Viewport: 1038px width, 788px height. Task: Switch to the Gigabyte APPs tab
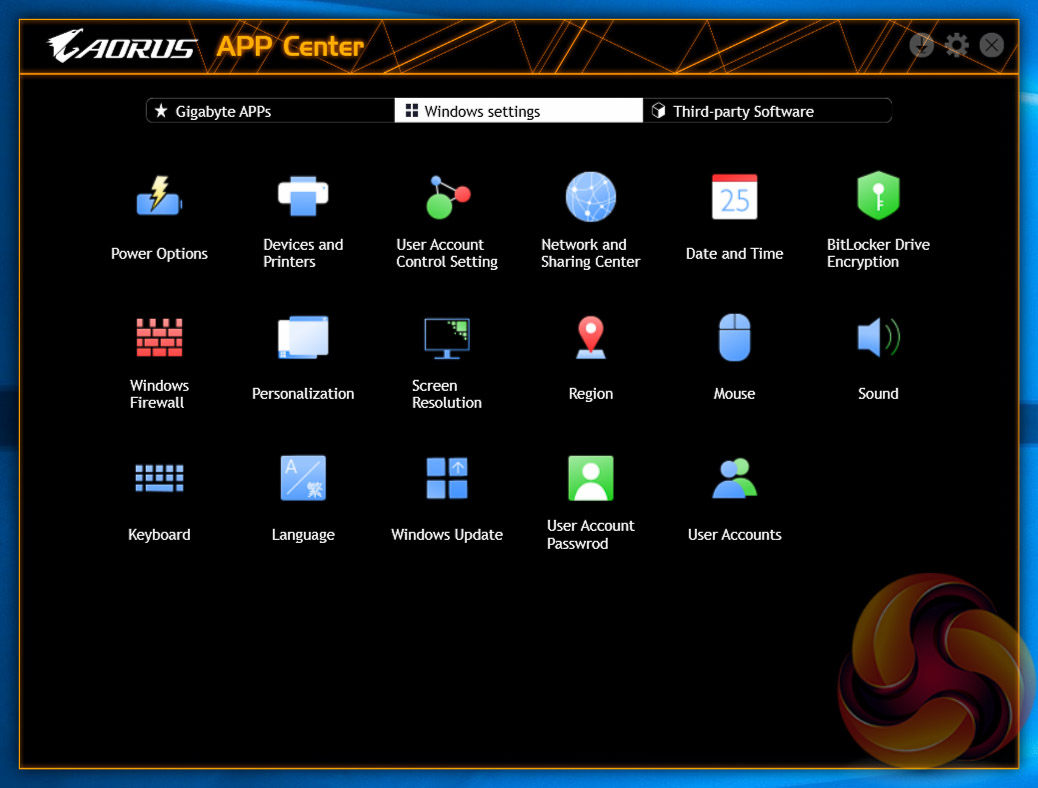click(270, 111)
